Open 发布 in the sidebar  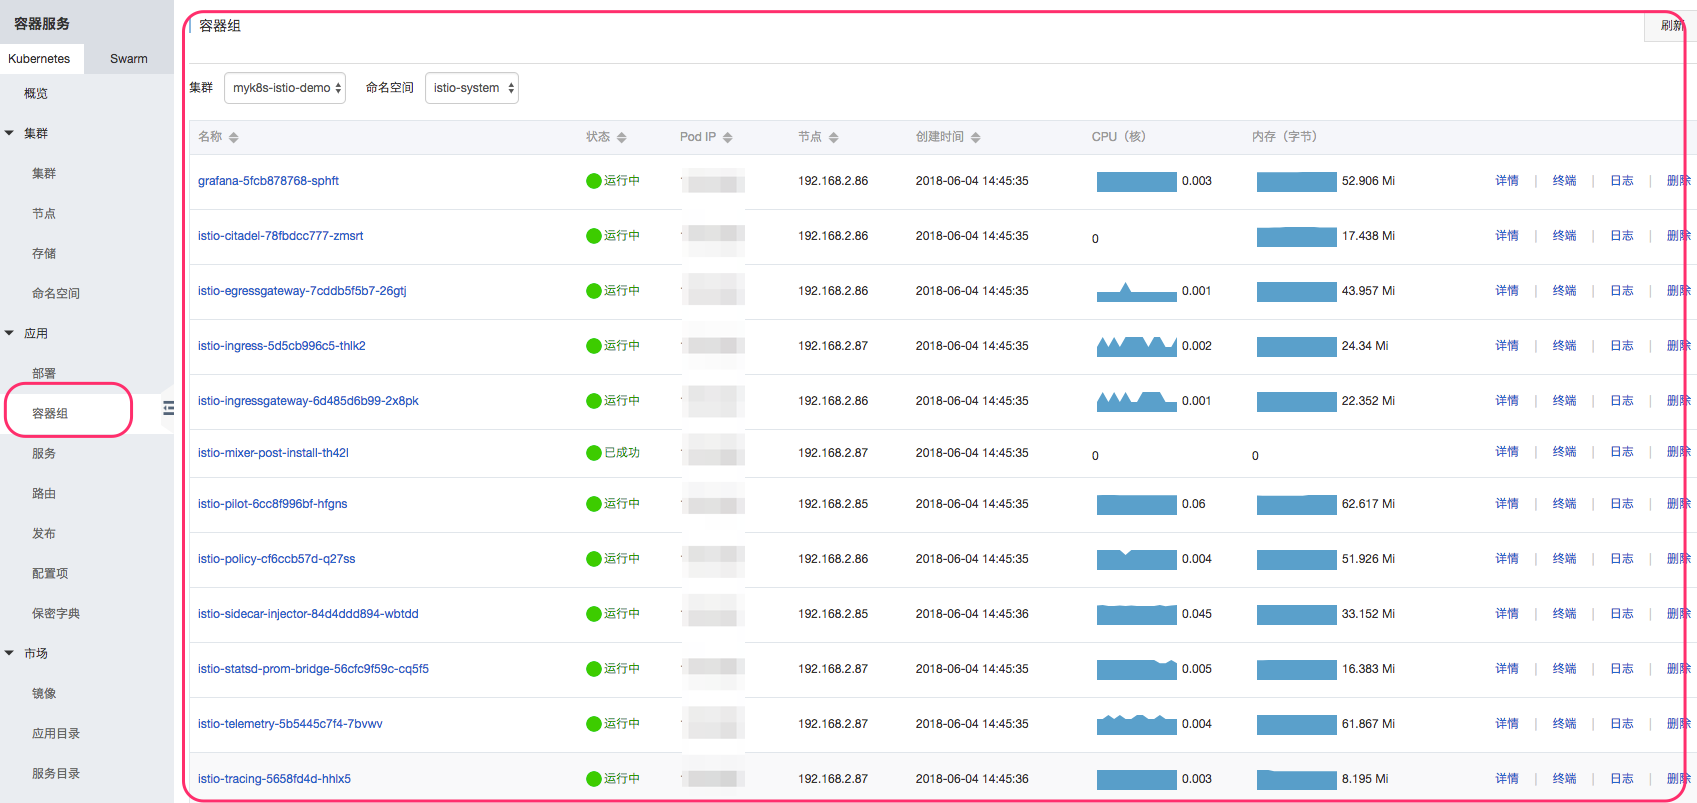click(x=44, y=533)
